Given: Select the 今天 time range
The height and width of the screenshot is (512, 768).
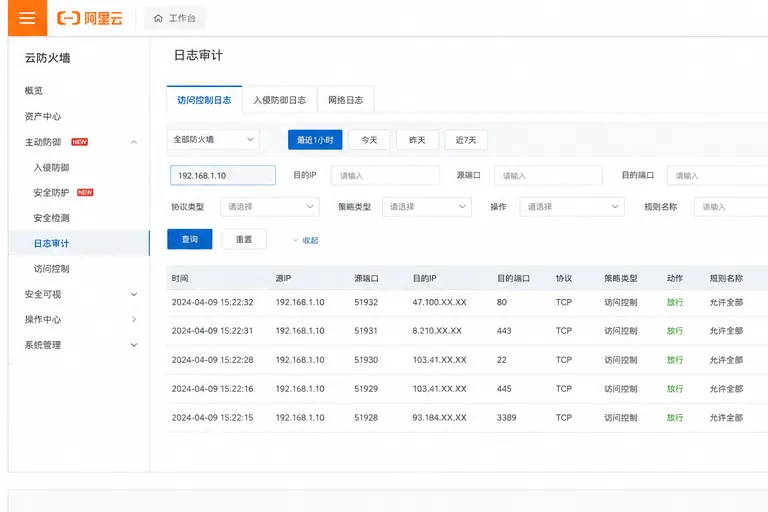Looking at the screenshot, I should 369,140.
